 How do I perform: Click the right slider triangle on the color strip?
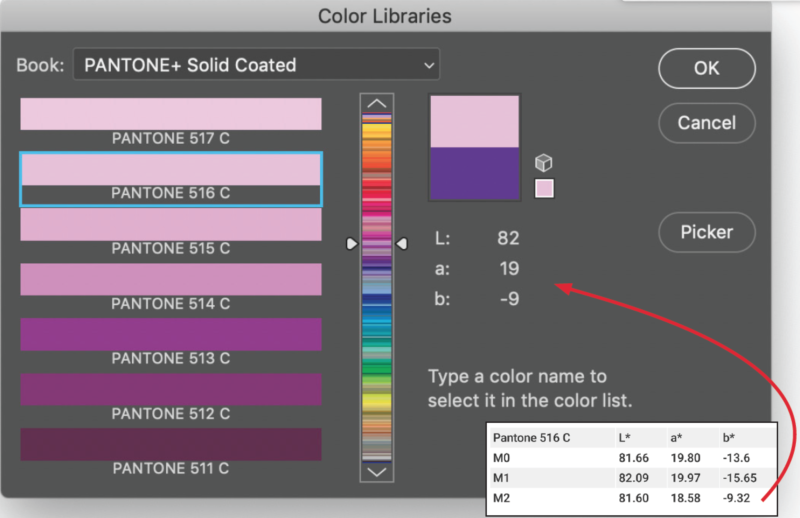(401, 243)
